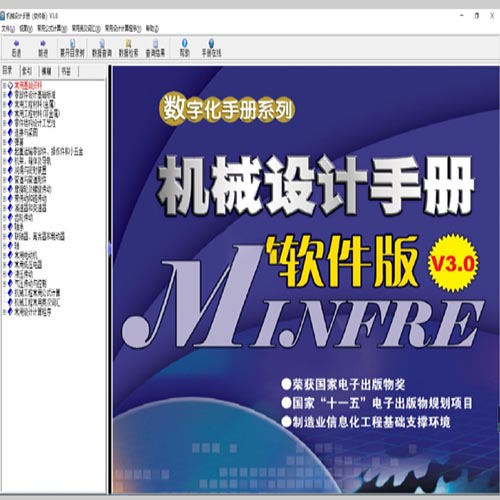Select the red 常用基础资料 tree entry
Image resolution: width=500 pixels, height=500 pixels.
(28, 85)
